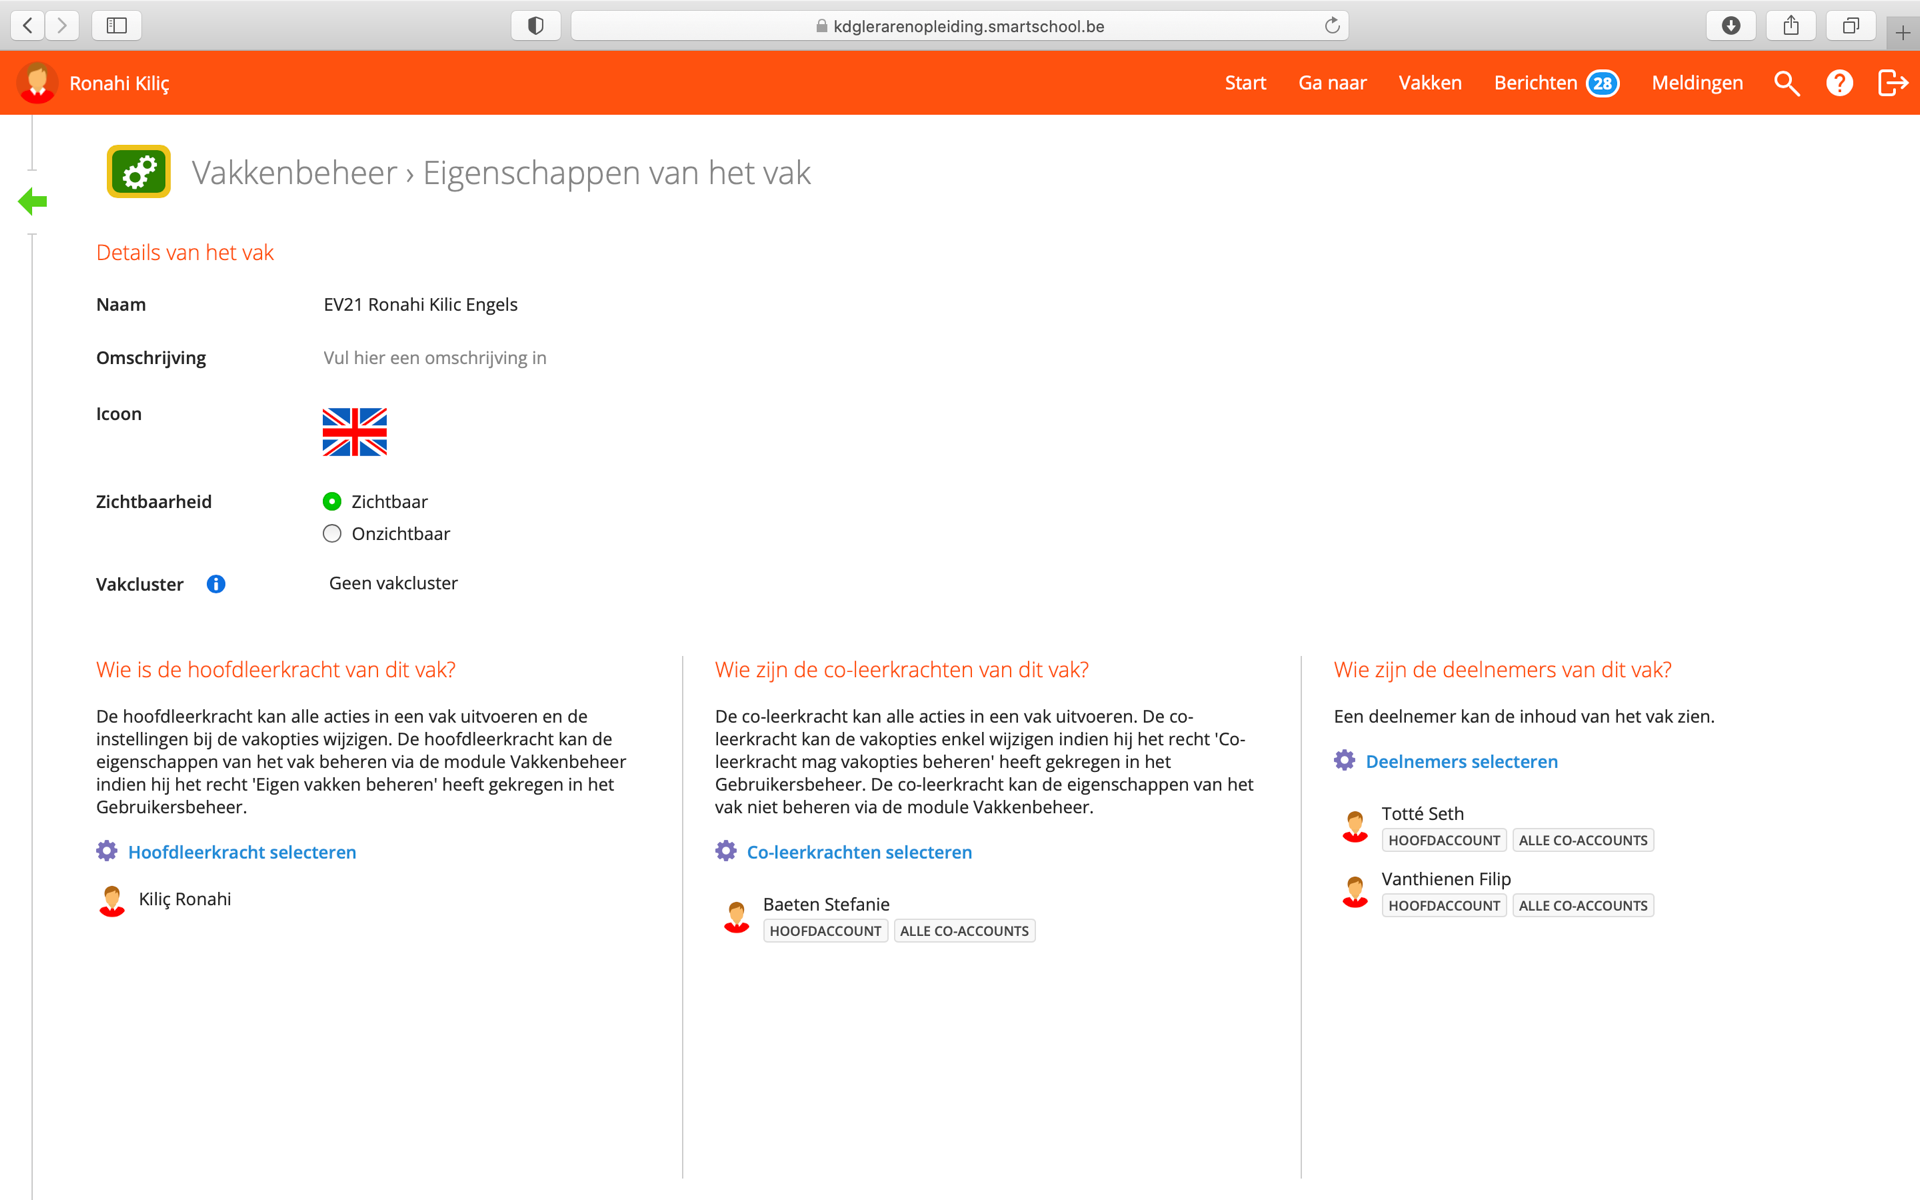This screenshot has height=1200, width=1920.
Task: Click the Details van het vak heading
Action: click(185, 252)
